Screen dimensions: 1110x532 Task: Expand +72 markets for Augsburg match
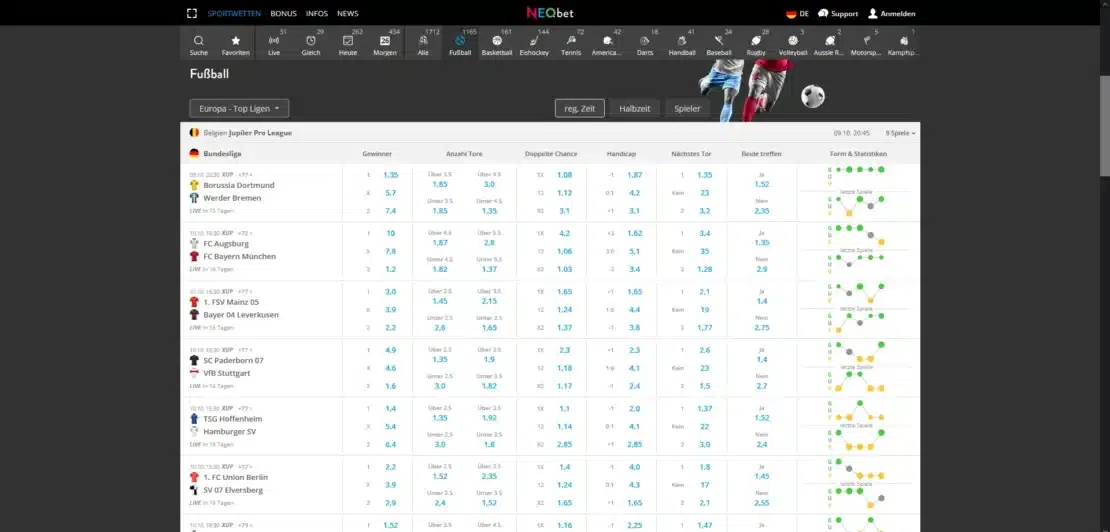pos(245,233)
